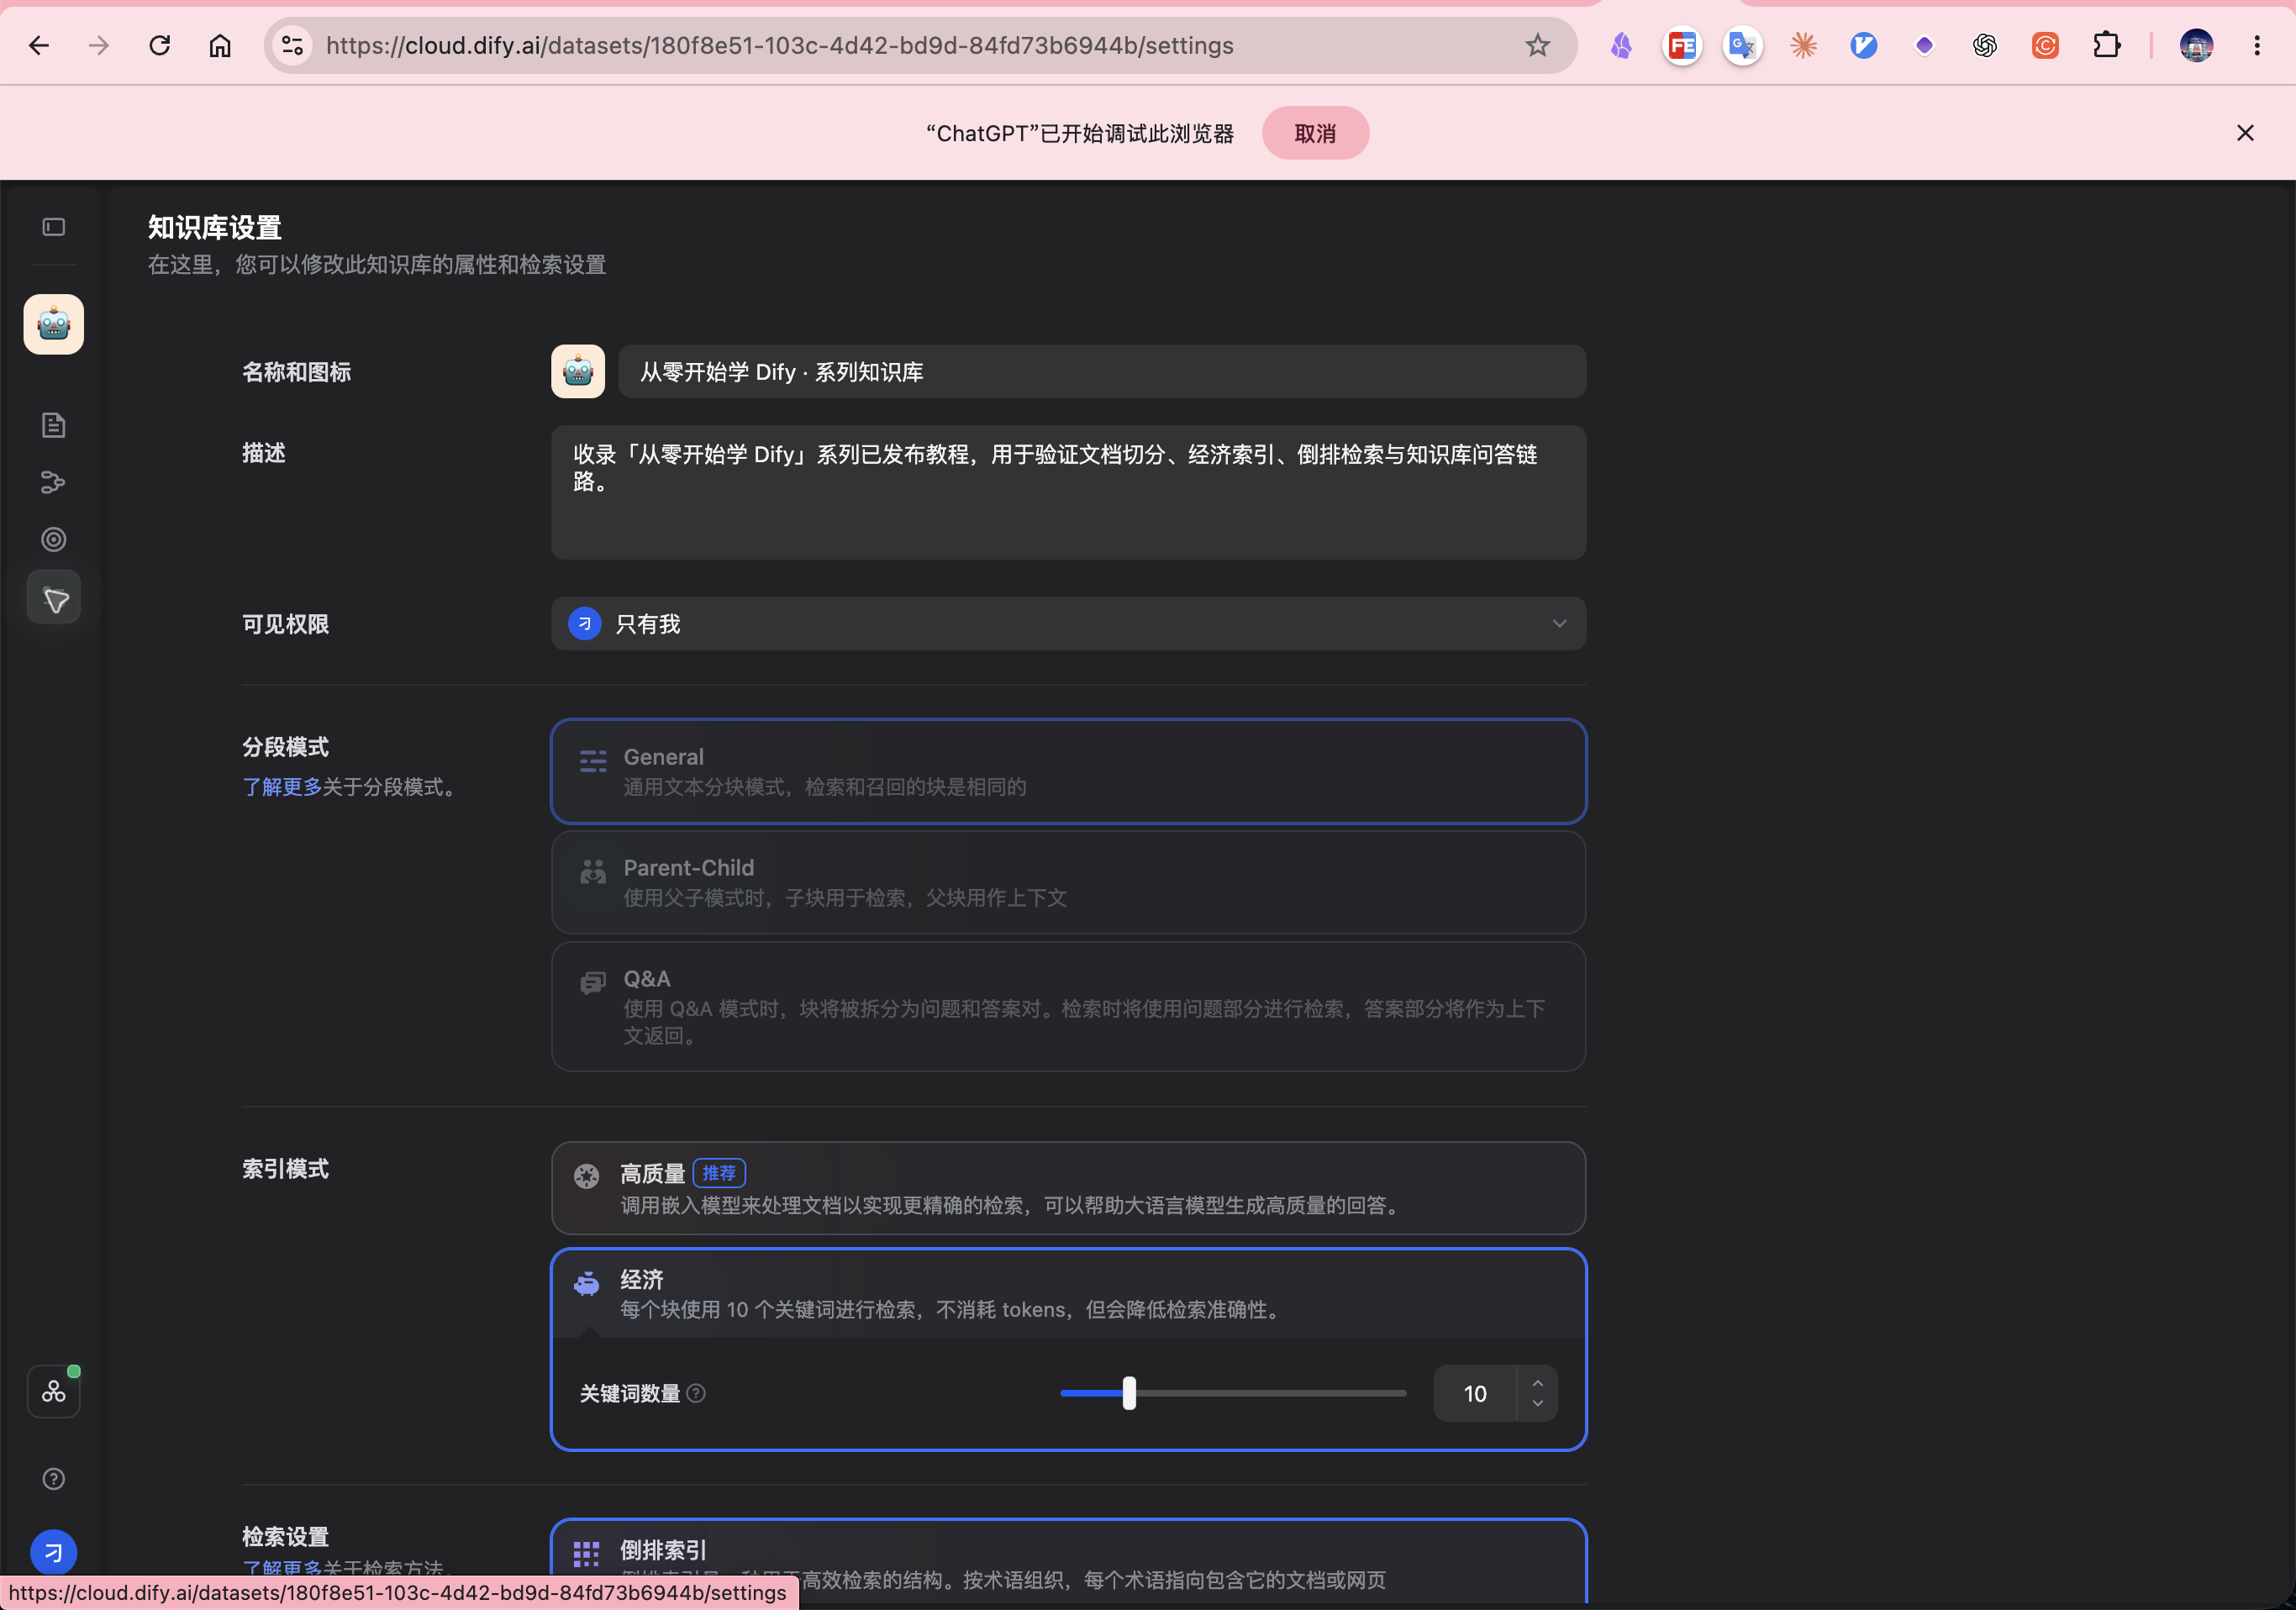Open the retrieval testing target icon
2296x1610 pixels.
54,540
